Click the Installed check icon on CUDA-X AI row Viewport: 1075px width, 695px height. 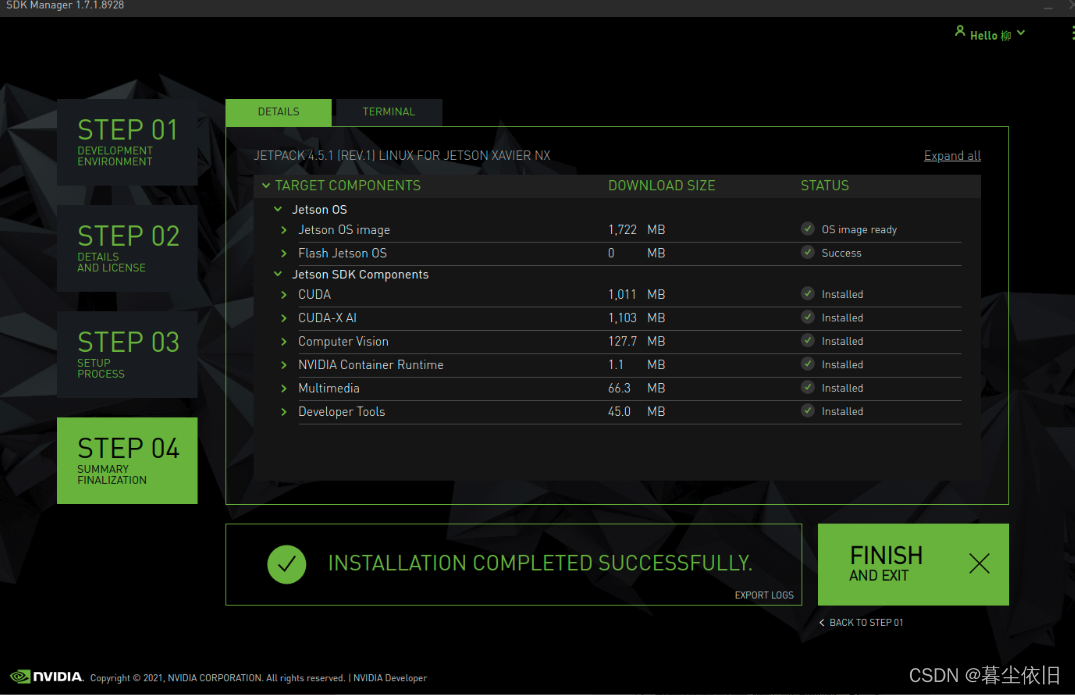pyautogui.click(x=808, y=317)
